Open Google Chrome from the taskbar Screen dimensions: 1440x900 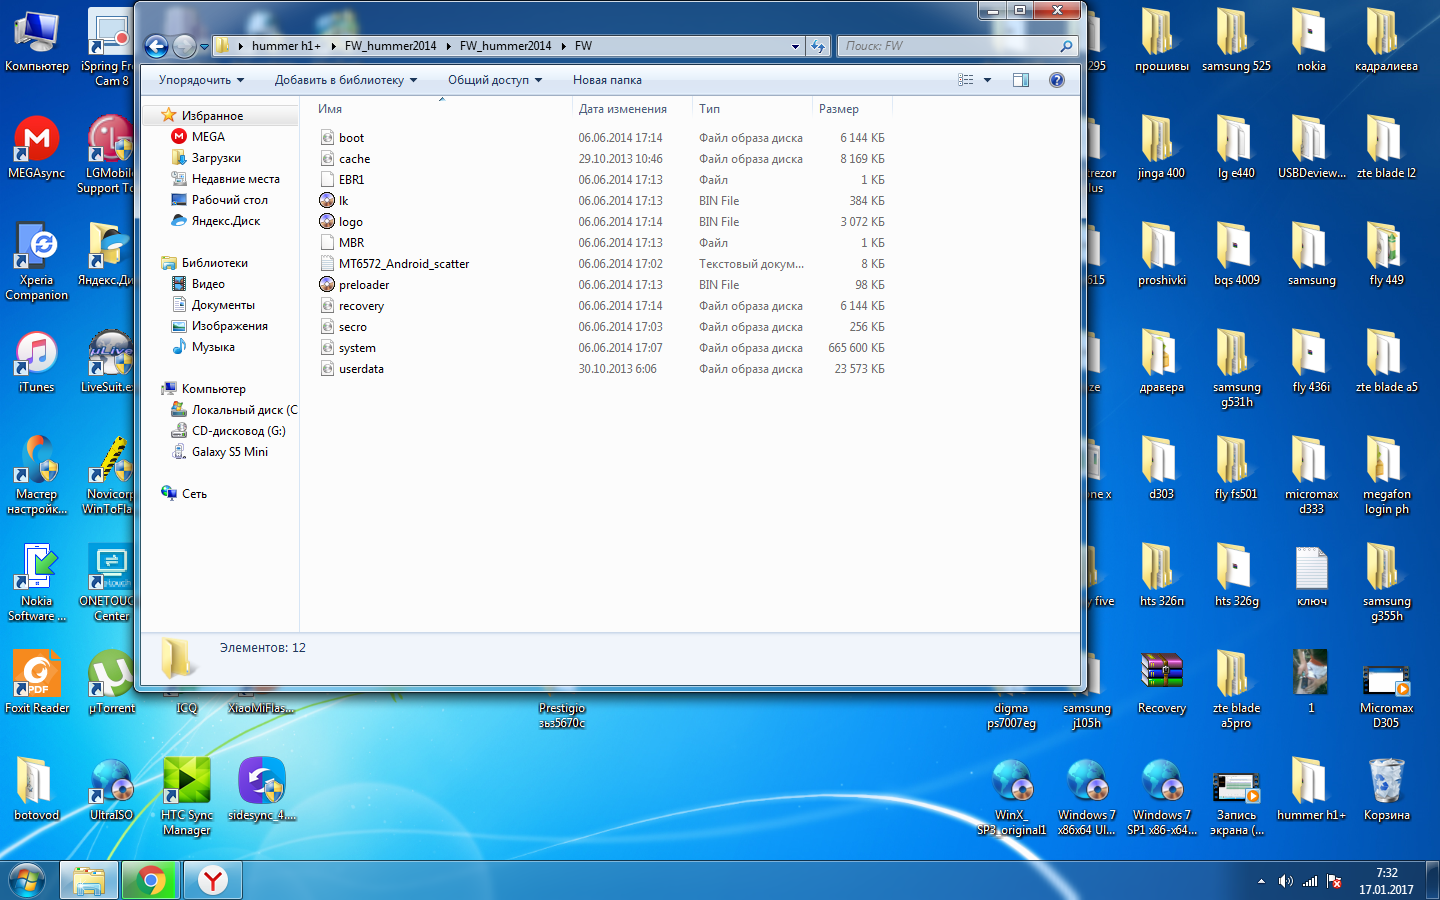151,880
